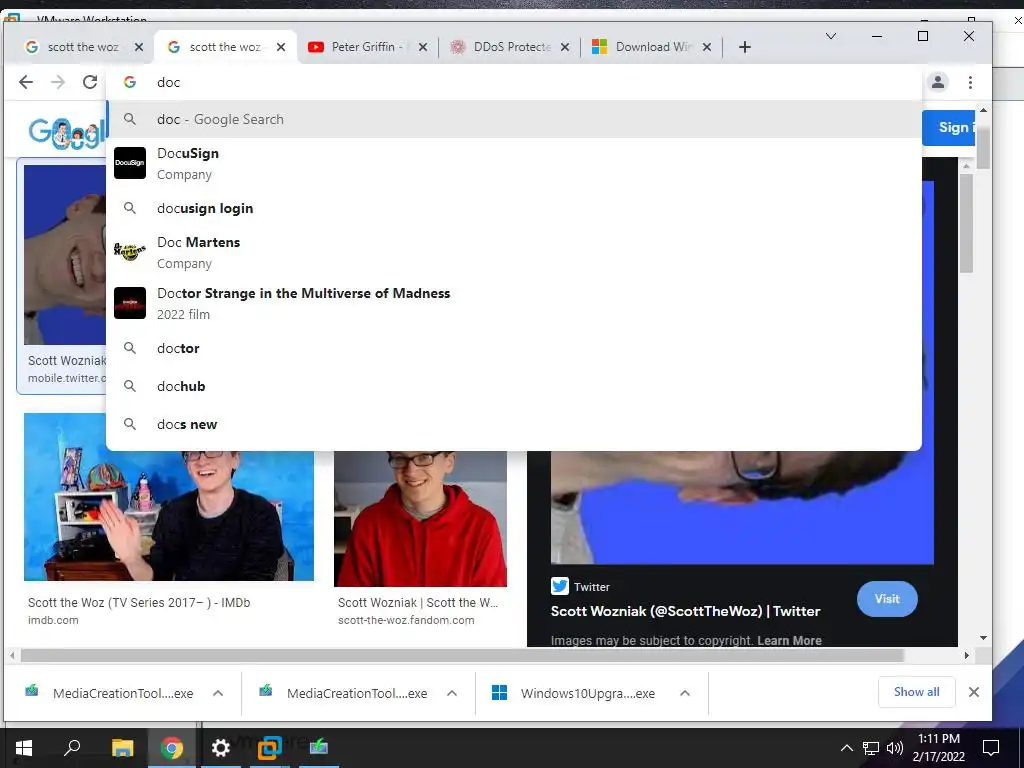Click the horizontal scrollbar at page bottom
Image resolution: width=1024 pixels, height=768 pixels.
pos(462,655)
